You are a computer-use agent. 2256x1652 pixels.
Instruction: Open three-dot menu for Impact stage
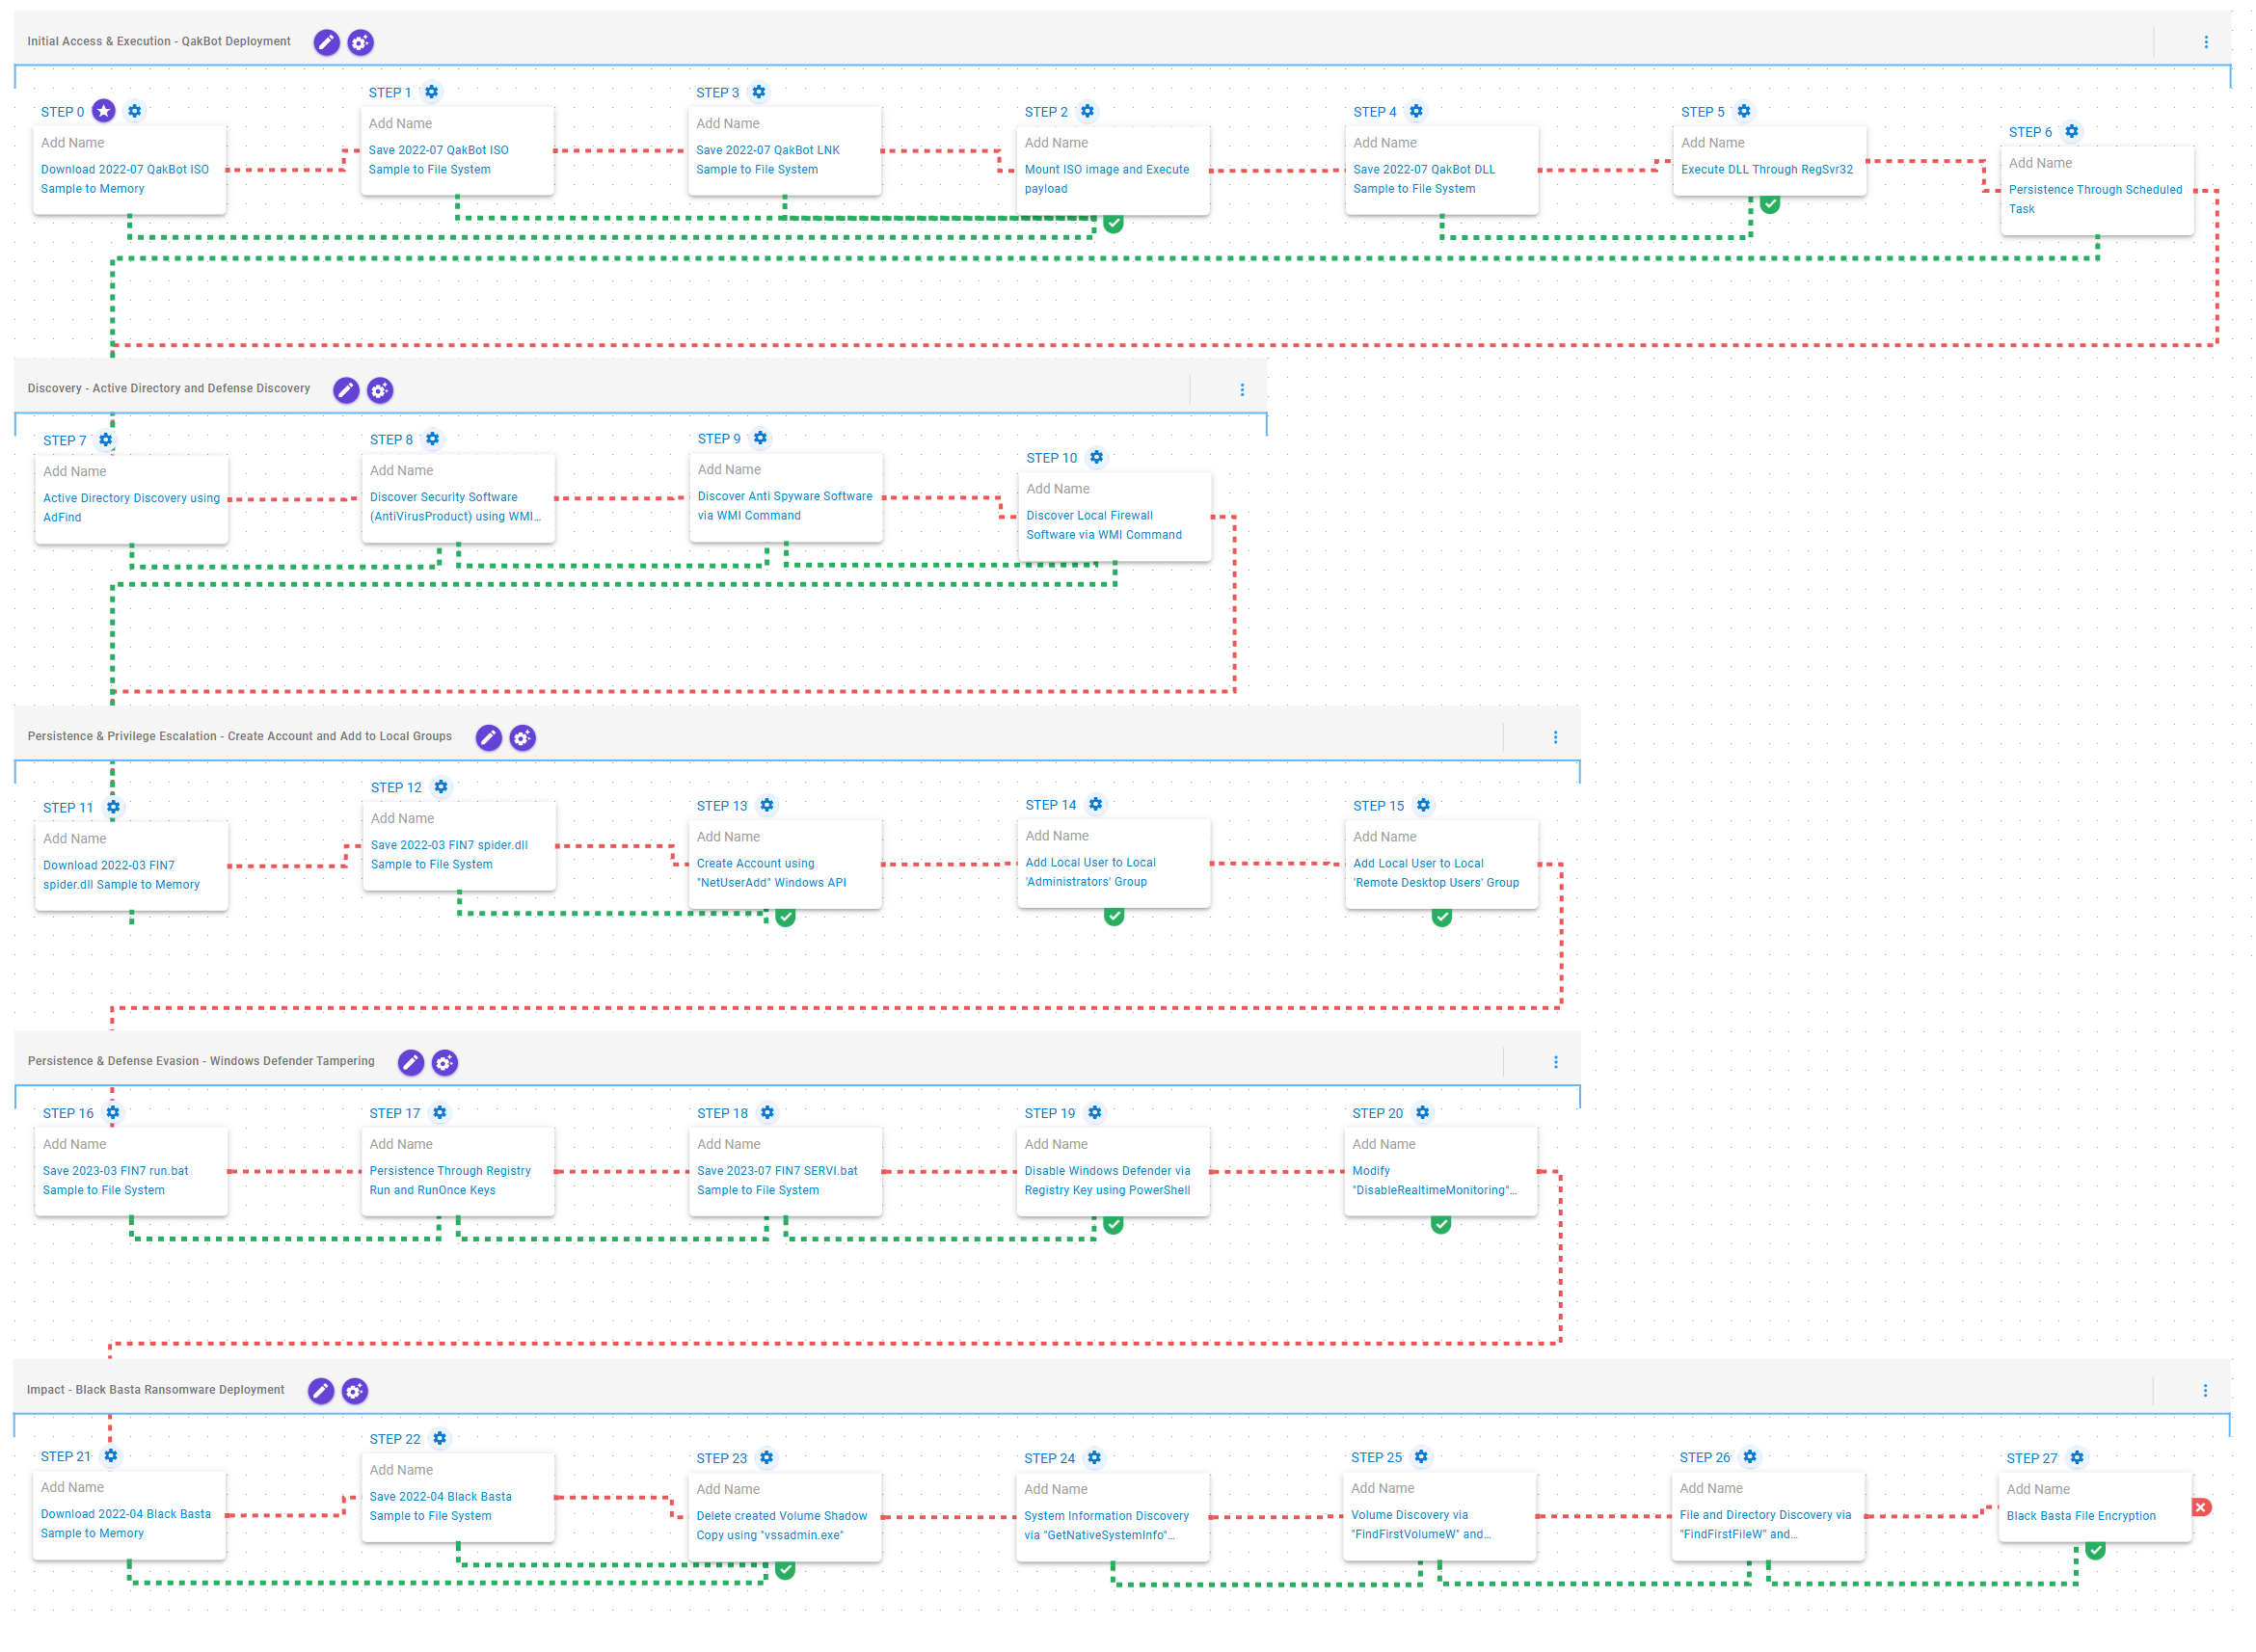pos(2205,1391)
